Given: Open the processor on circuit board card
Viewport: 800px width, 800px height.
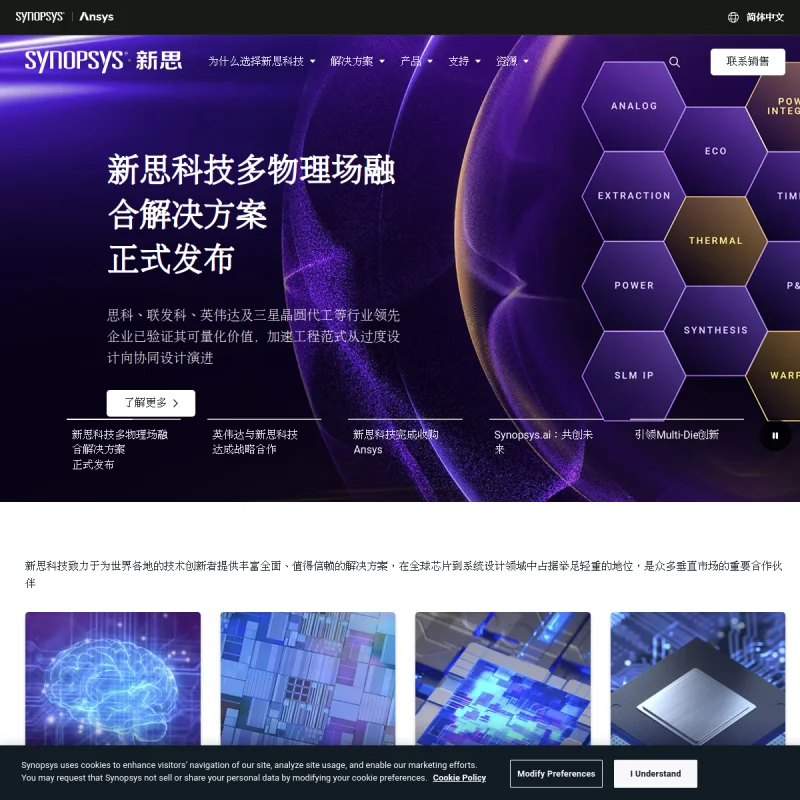Looking at the screenshot, I should [697, 679].
